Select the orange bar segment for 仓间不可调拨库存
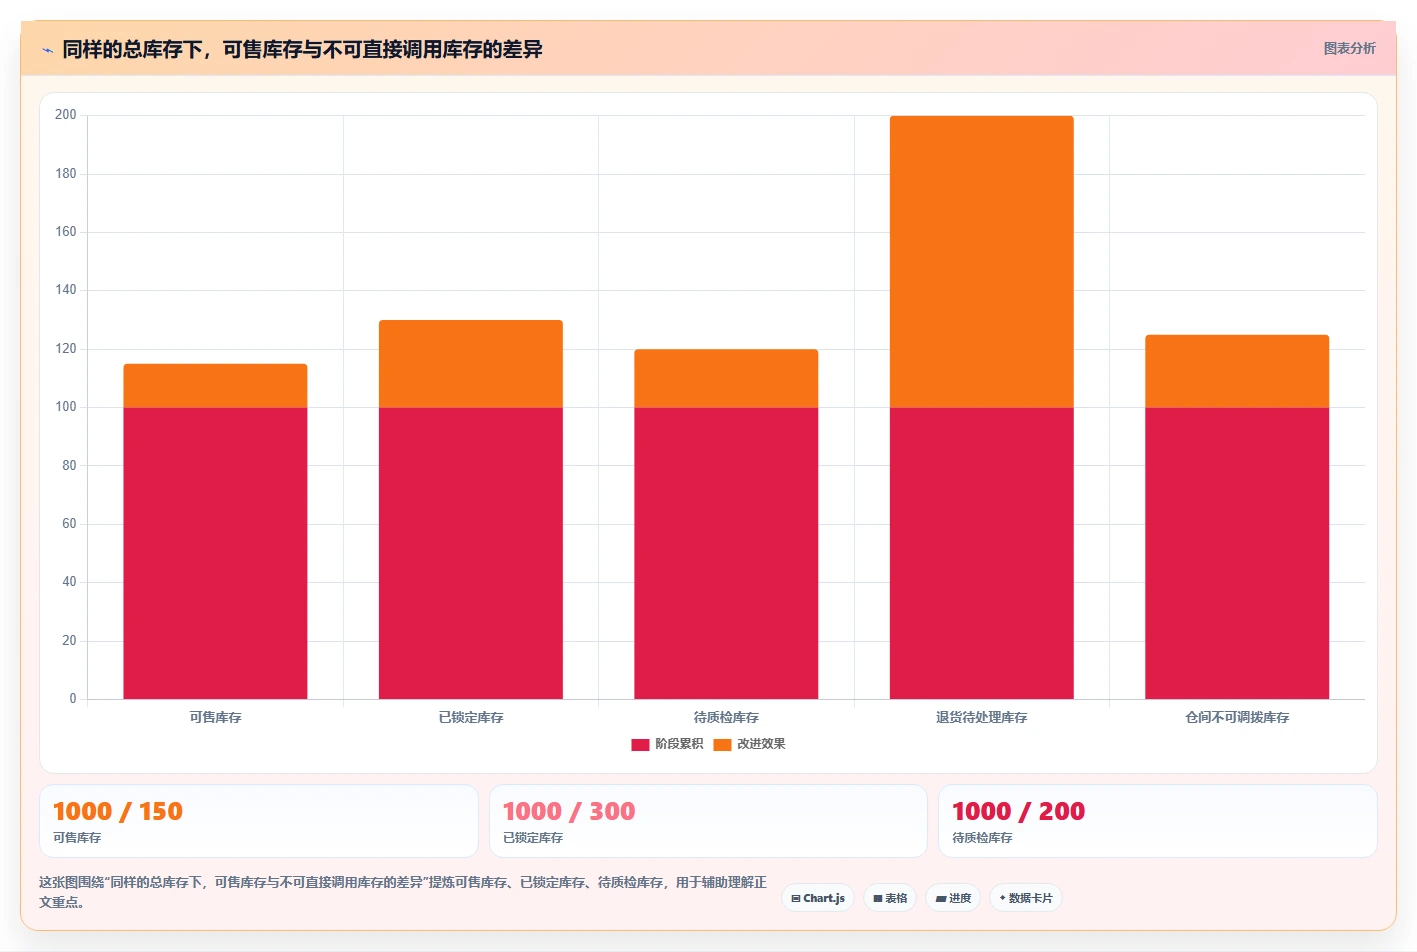The height and width of the screenshot is (952, 1417). click(1237, 371)
